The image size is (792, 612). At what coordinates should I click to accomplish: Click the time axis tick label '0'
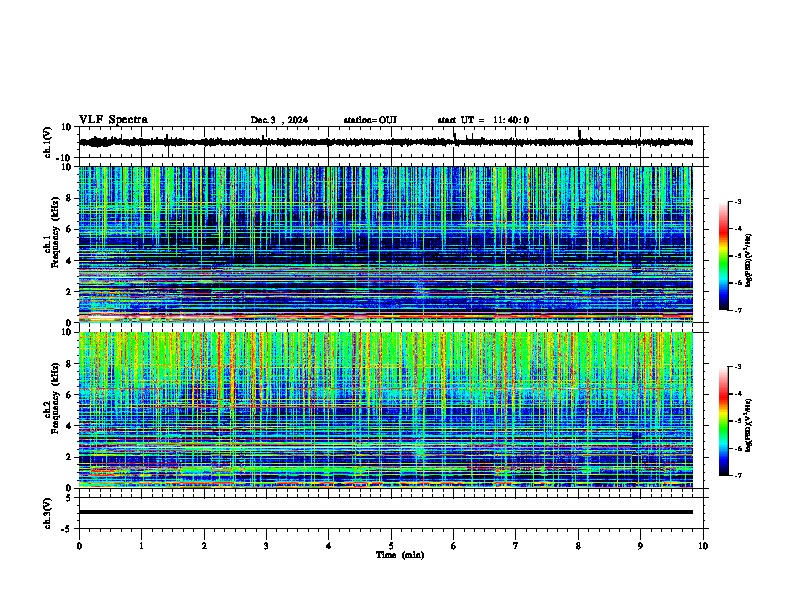point(79,546)
